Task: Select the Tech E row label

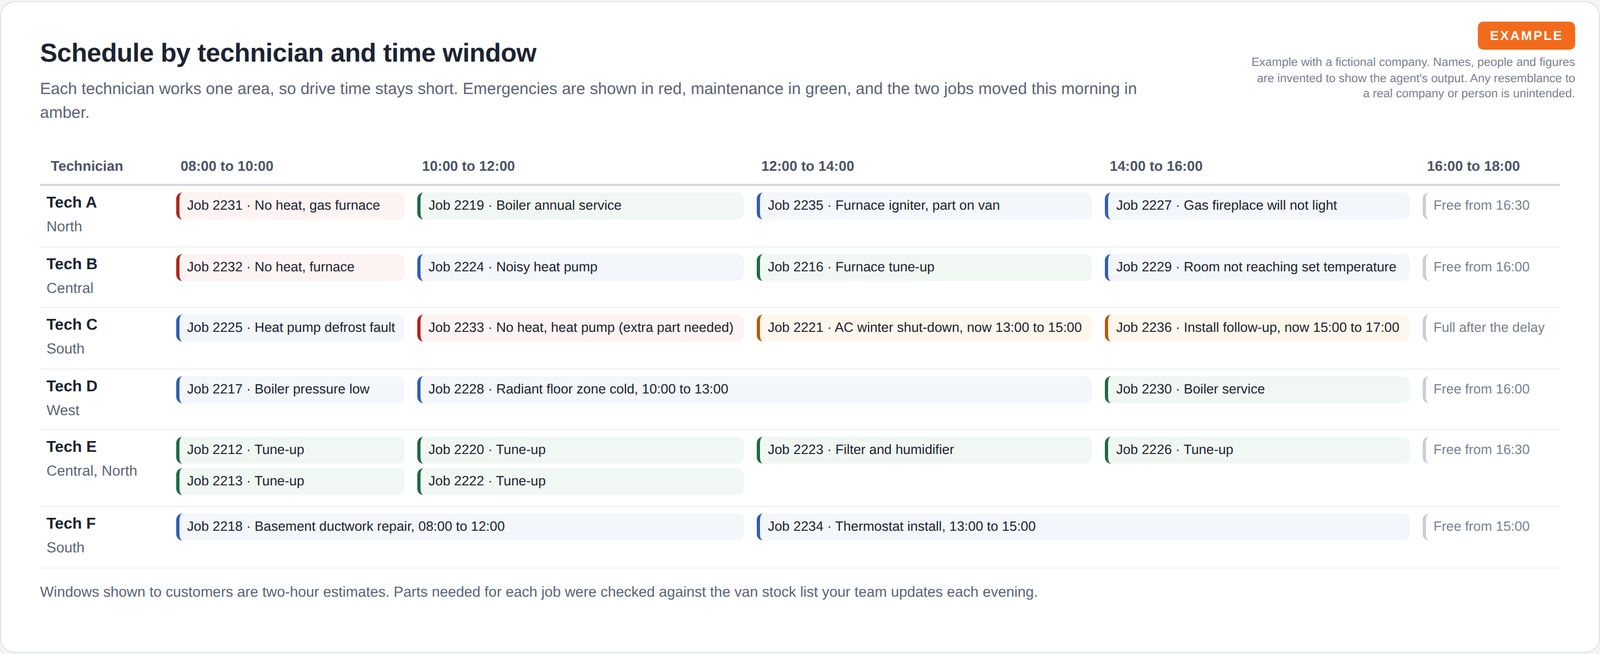Action: 72,447
